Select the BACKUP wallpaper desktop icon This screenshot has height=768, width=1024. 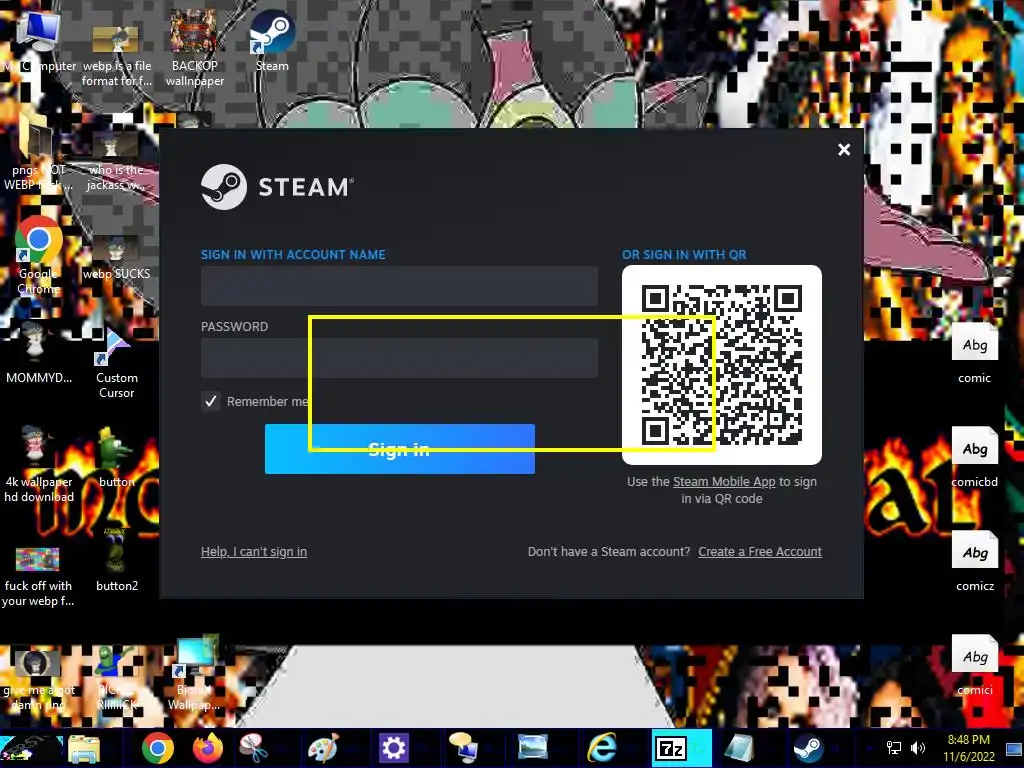click(x=194, y=48)
